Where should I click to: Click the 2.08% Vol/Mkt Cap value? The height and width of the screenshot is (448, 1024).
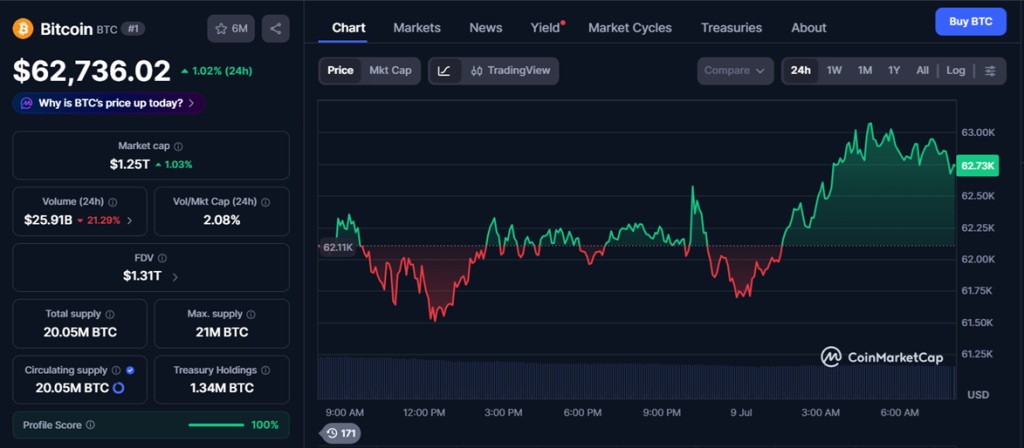tap(221, 221)
